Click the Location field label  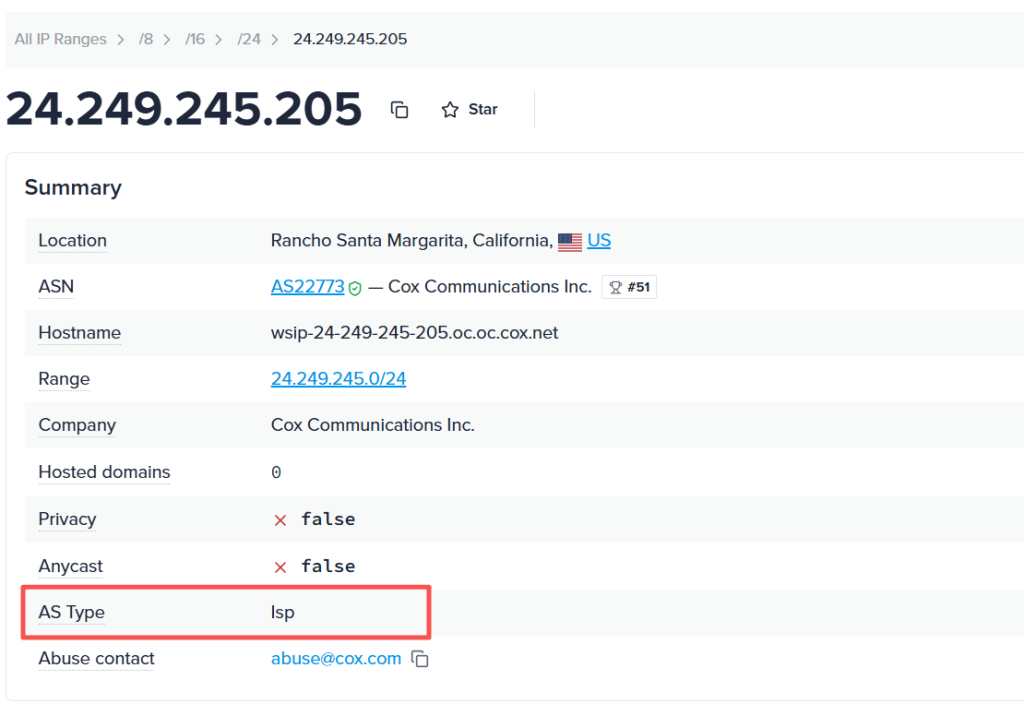tap(72, 240)
